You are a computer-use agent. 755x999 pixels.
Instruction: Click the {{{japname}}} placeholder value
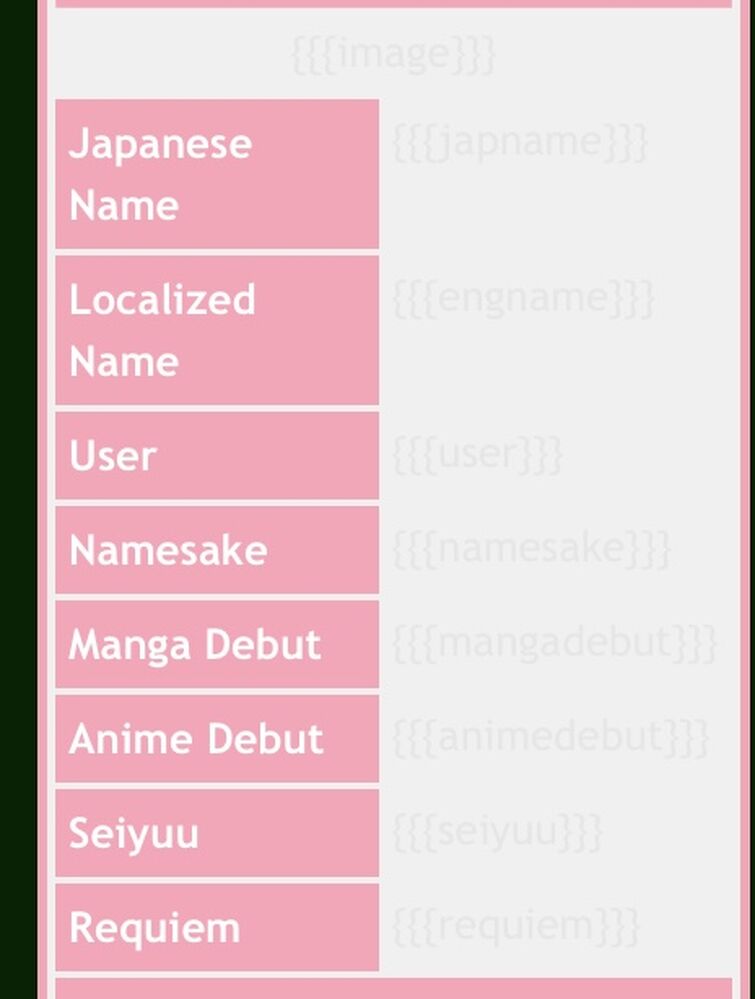click(521, 143)
